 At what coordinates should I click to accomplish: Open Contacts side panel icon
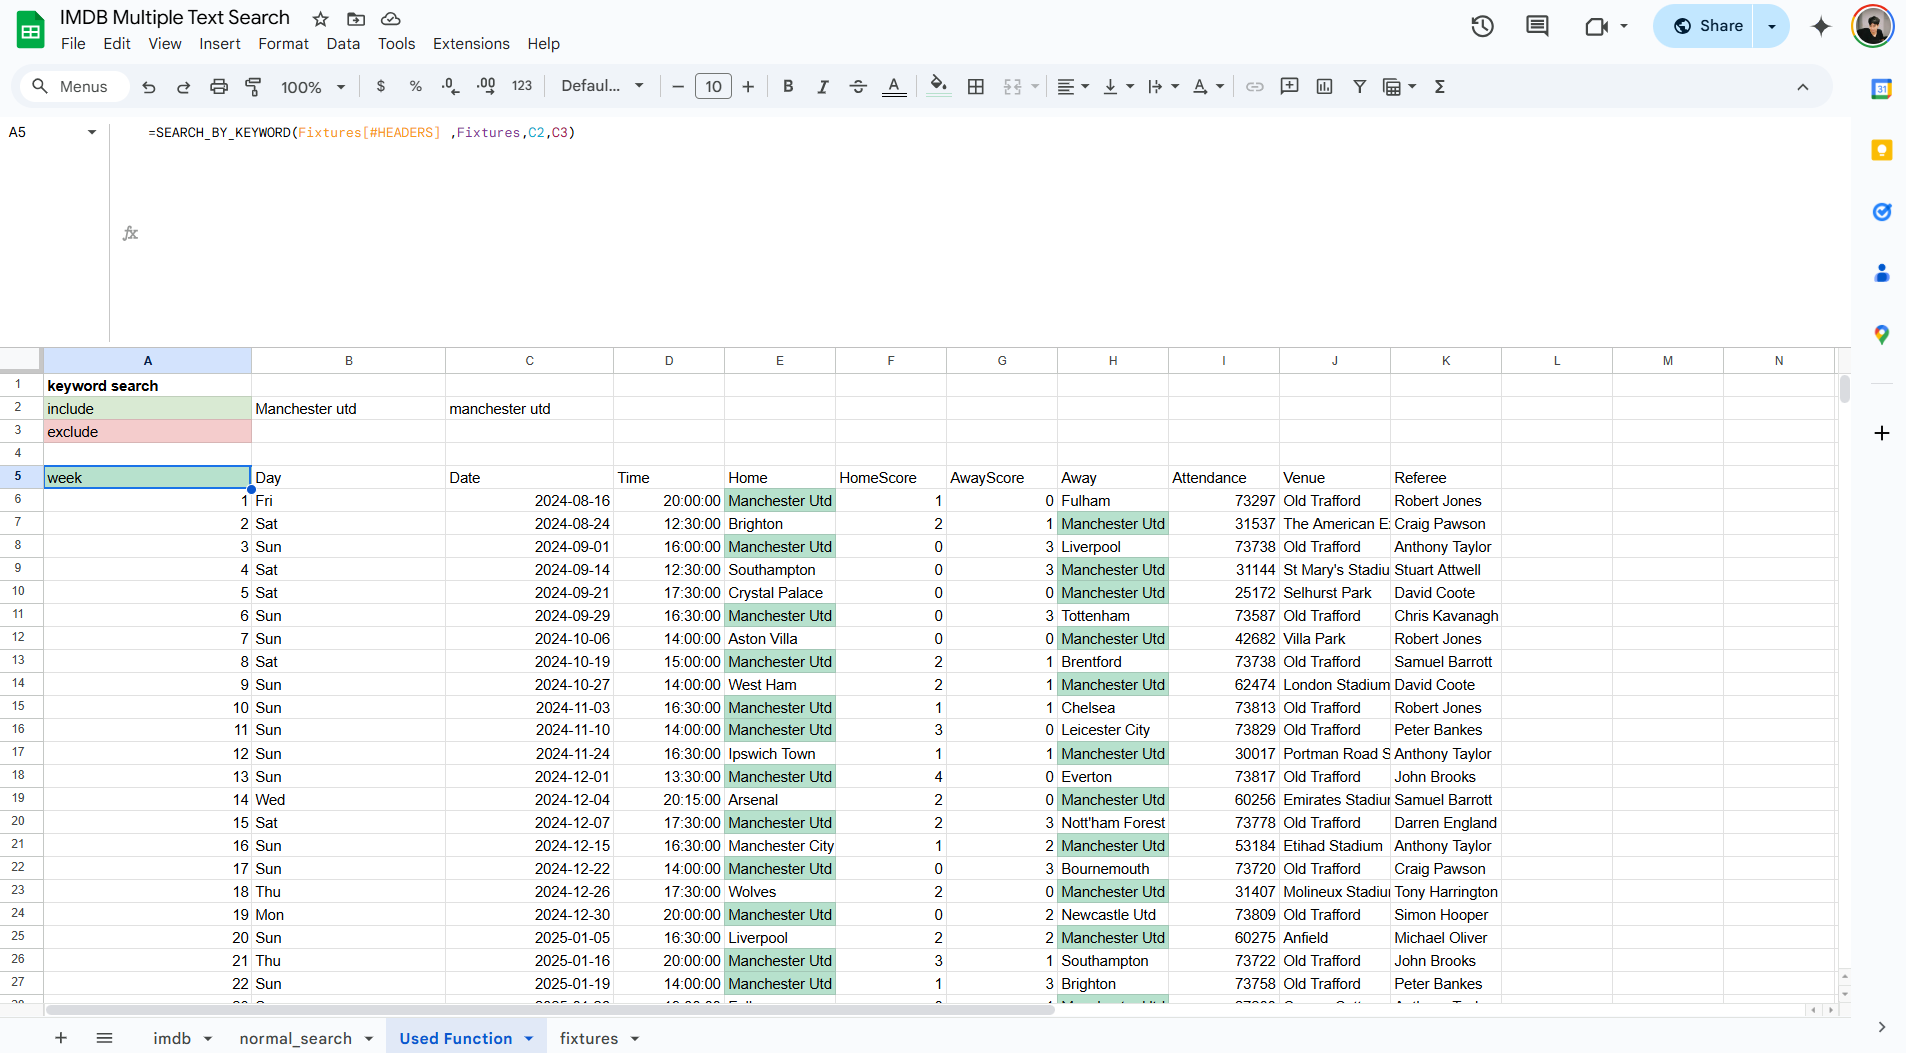[x=1881, y=273]
